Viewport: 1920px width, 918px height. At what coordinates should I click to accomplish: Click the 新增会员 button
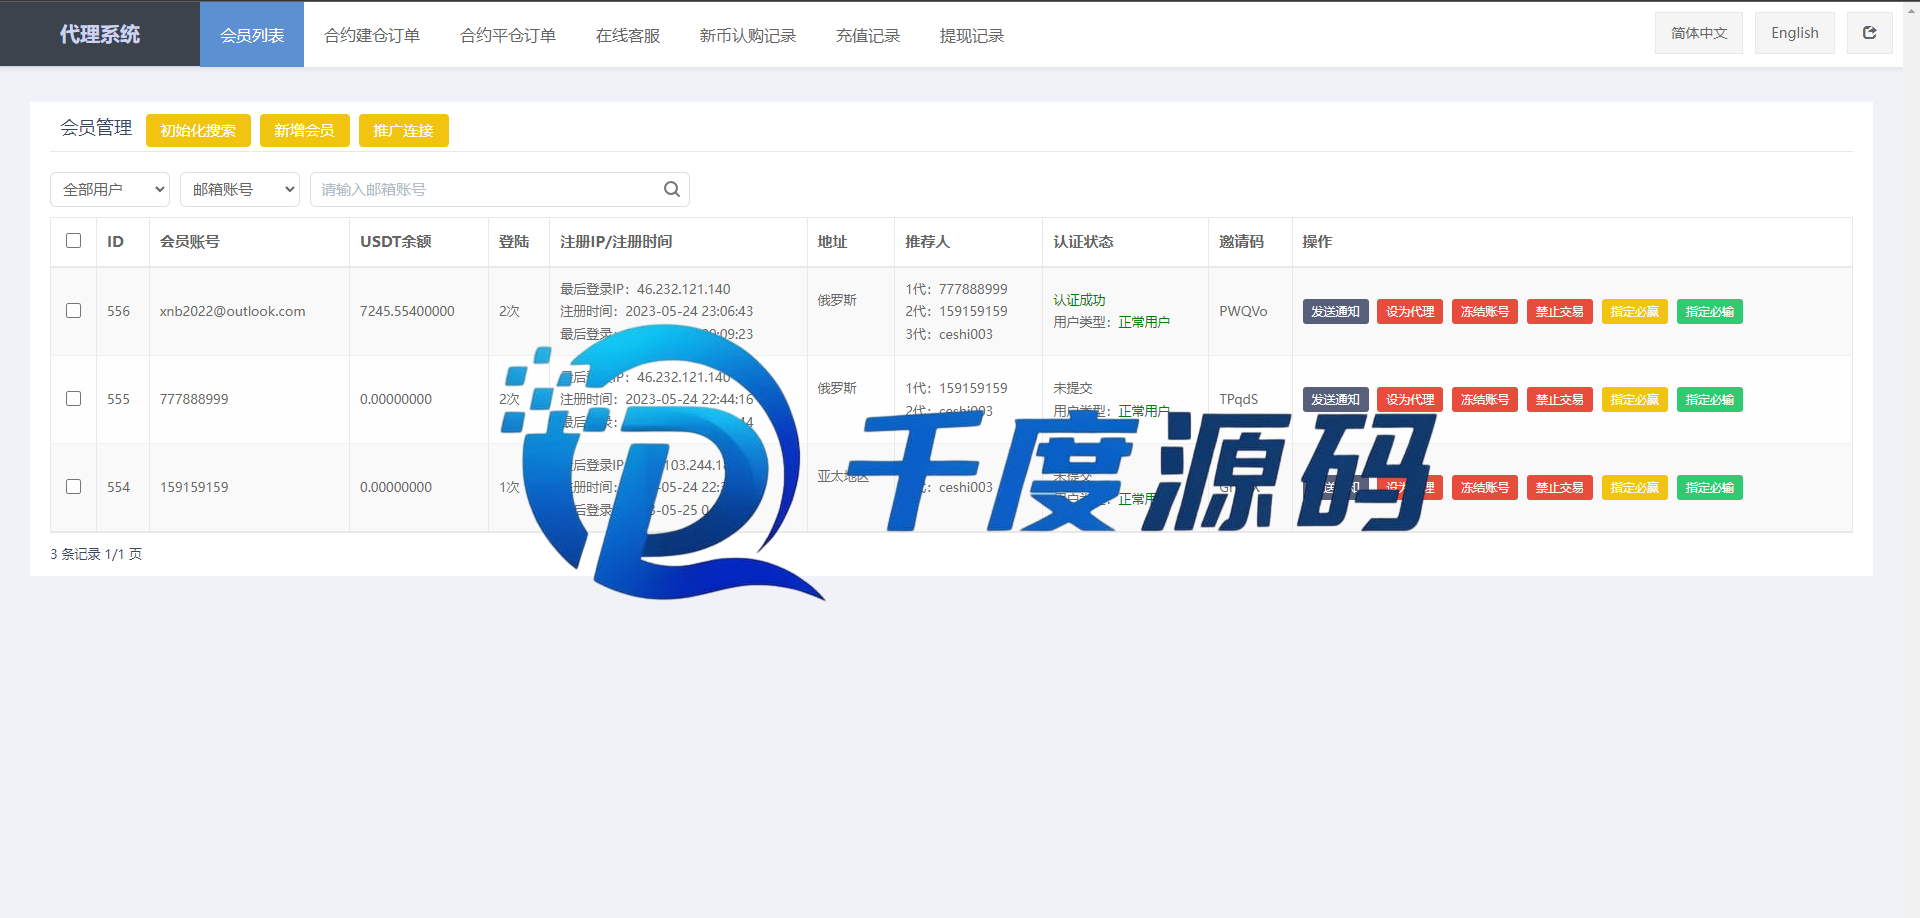[x=304, y=131]
